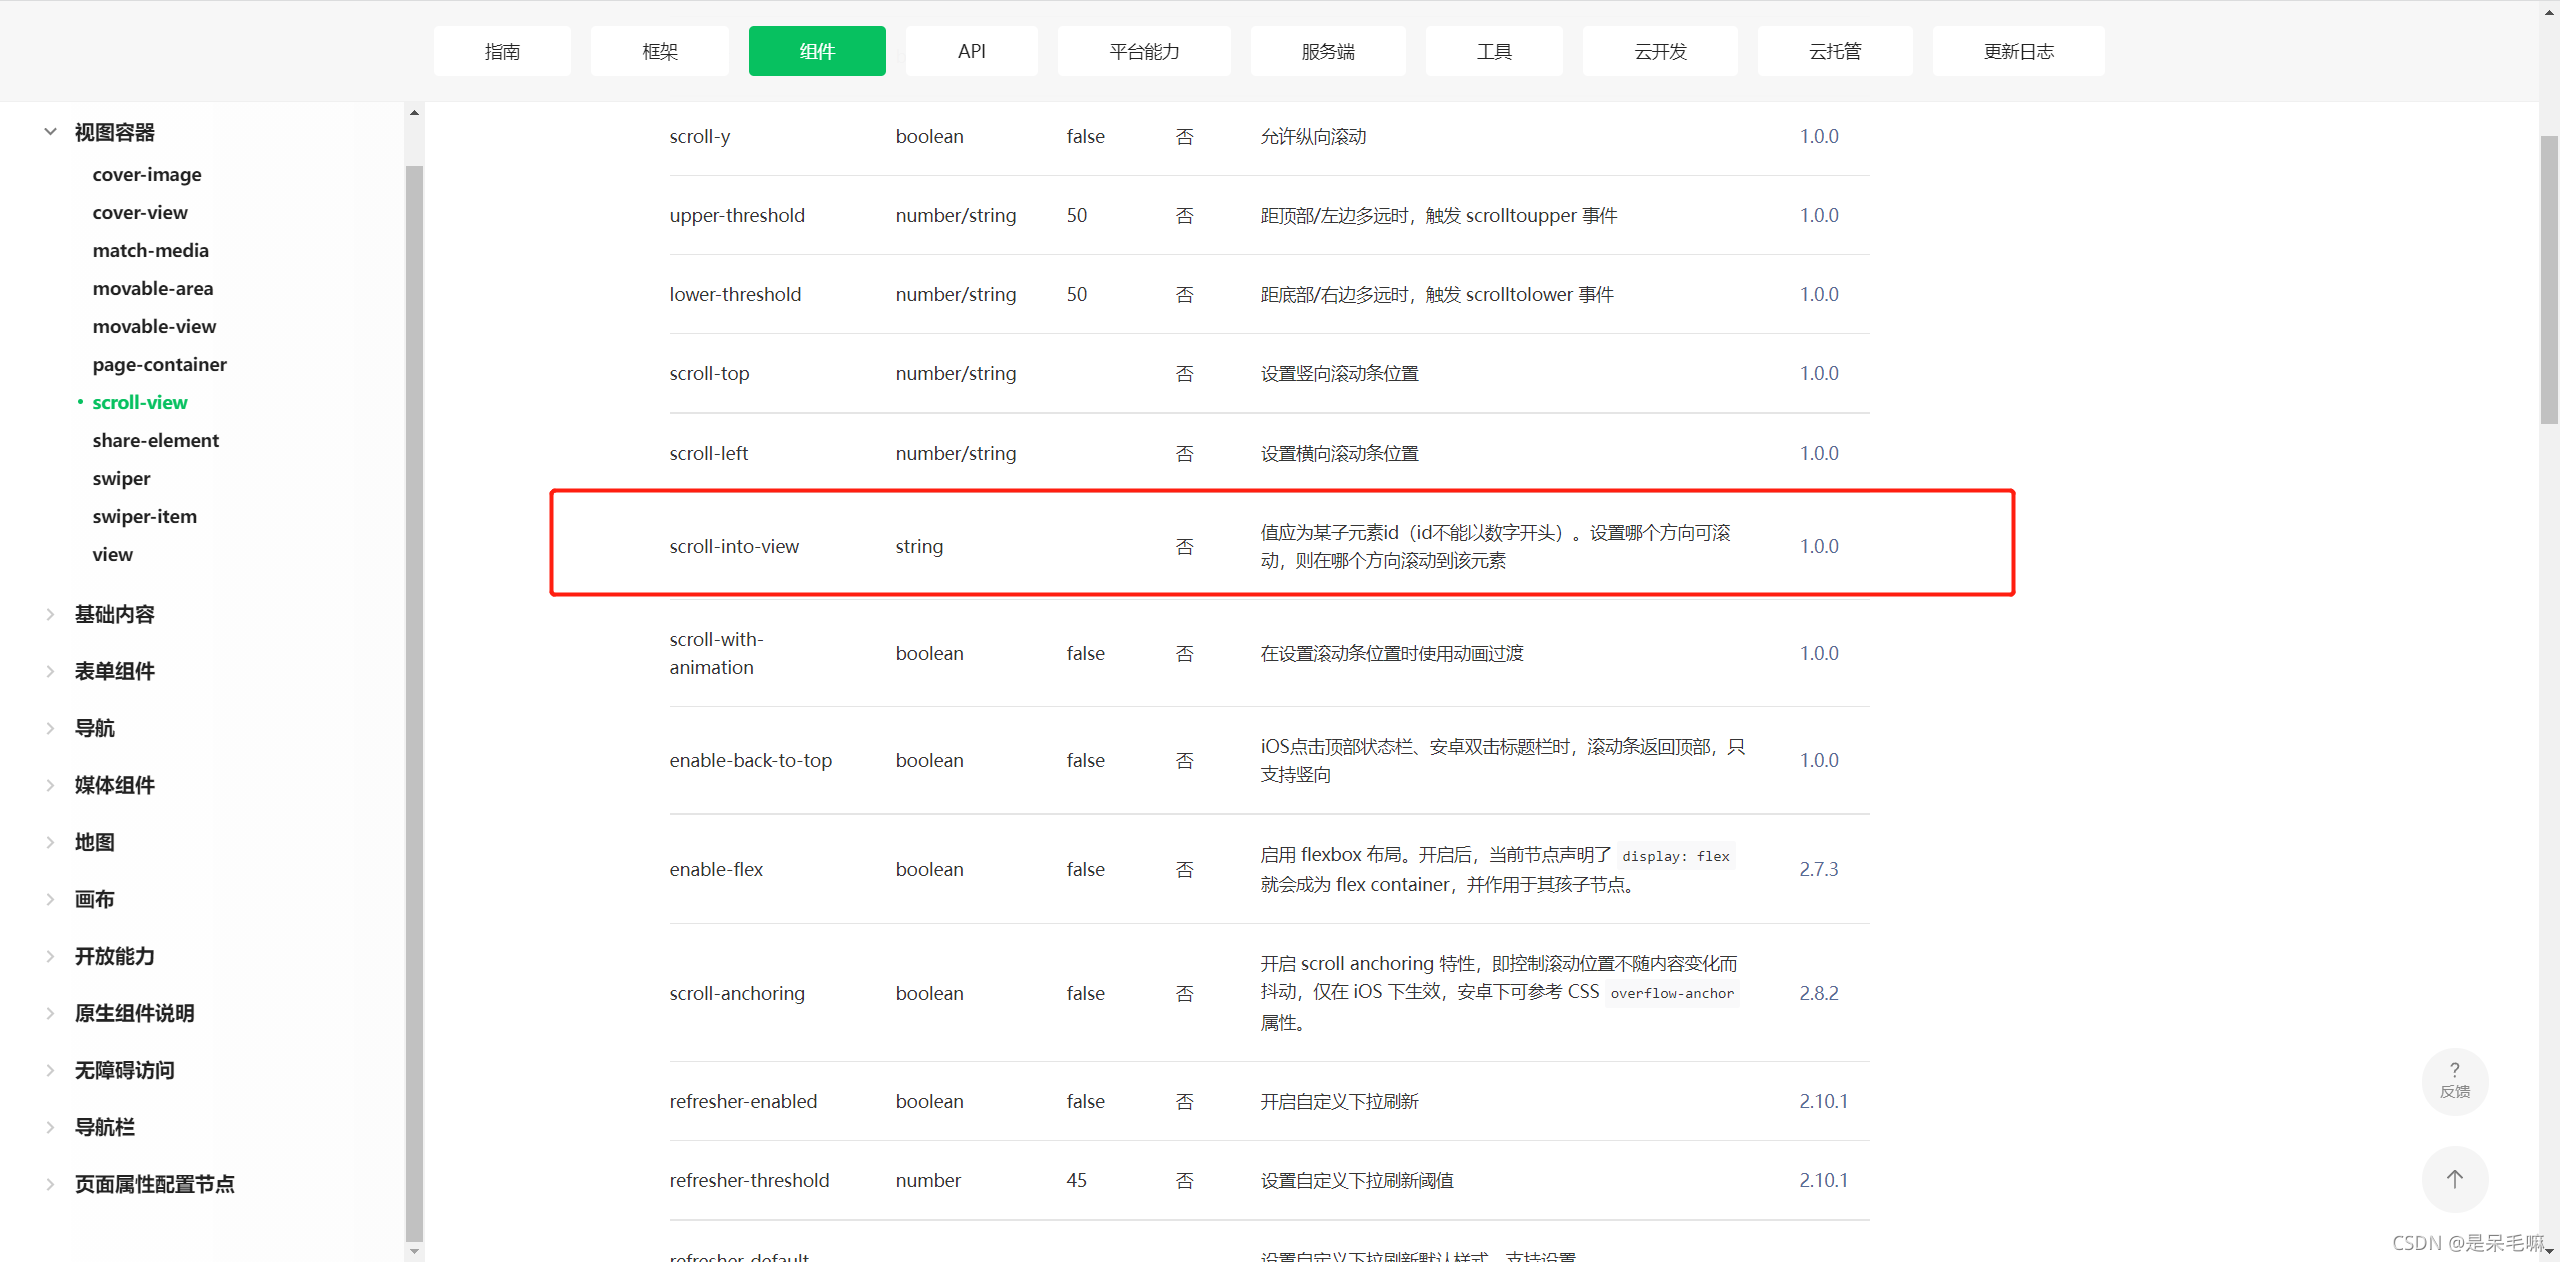Open version link 2.10.1 for refresher-threshold

point(1823,1180)
